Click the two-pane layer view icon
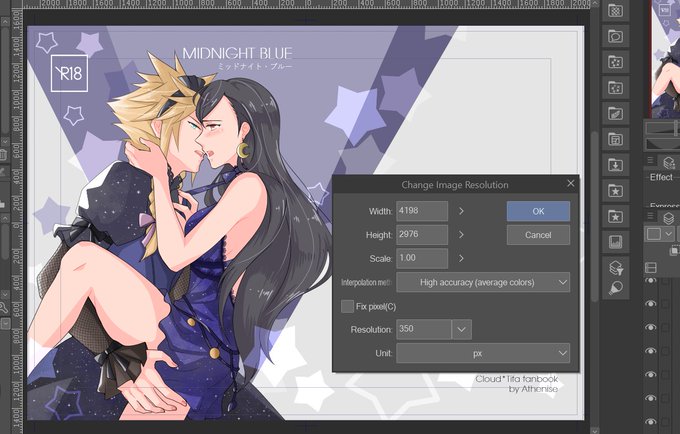Viewport: 680px width, 434px height. point(651,268)
